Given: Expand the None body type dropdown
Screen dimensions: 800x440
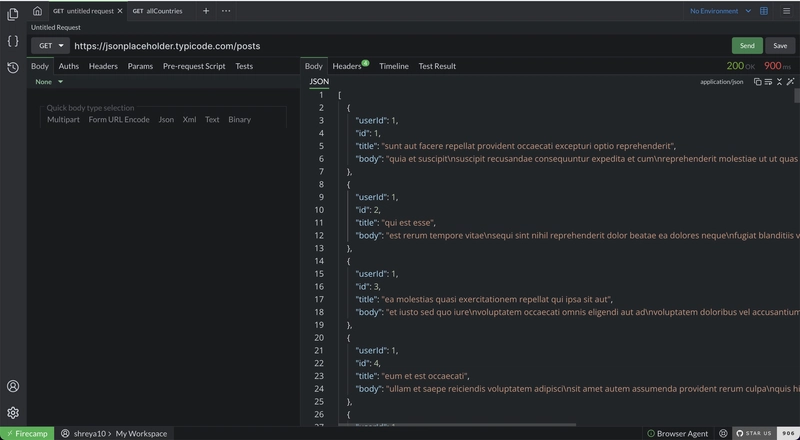Looking at the screenshot, I should point(49,82).
